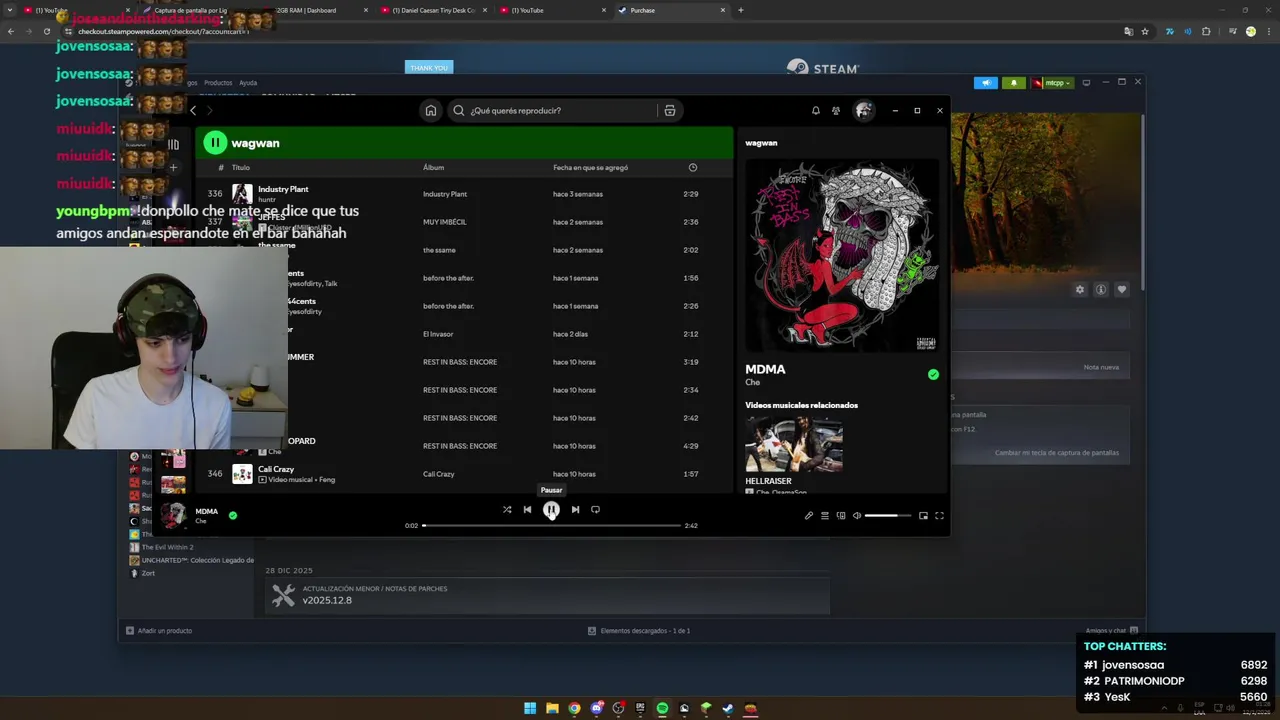This screenshot has width=1280, height=720.
Task: Sort playlist by the Título column
Action: click(x=241, y=168)
